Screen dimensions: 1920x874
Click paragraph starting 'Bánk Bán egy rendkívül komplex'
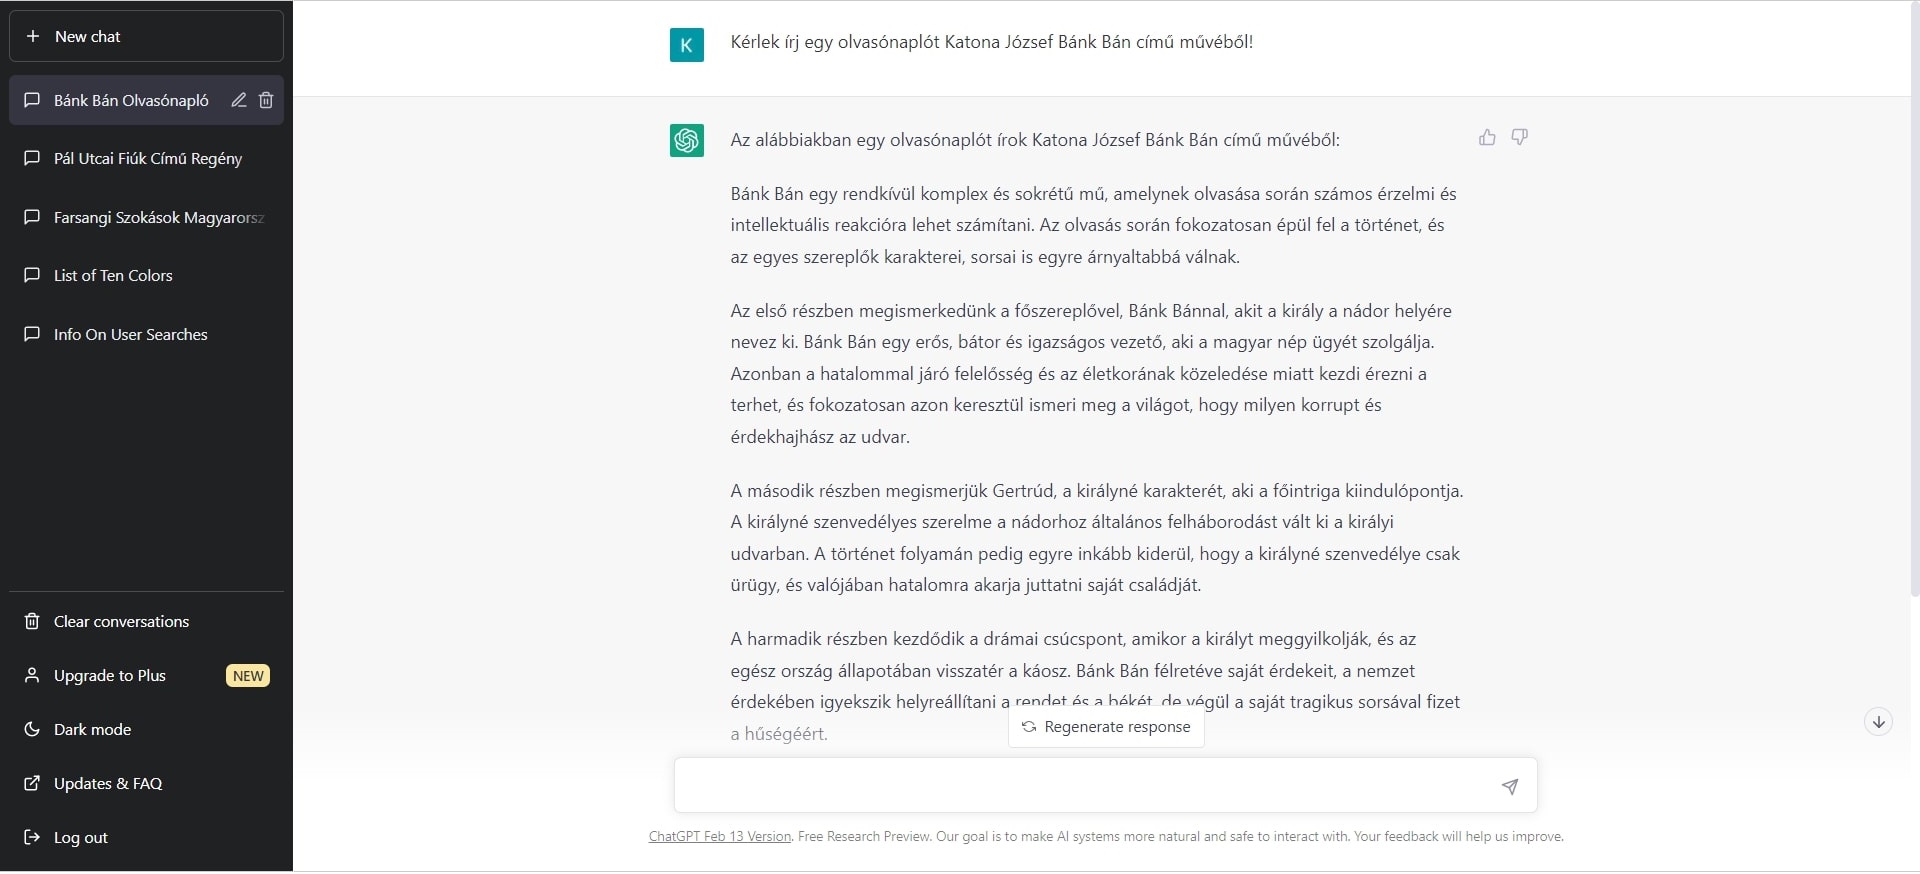[x=1093, y=225]
